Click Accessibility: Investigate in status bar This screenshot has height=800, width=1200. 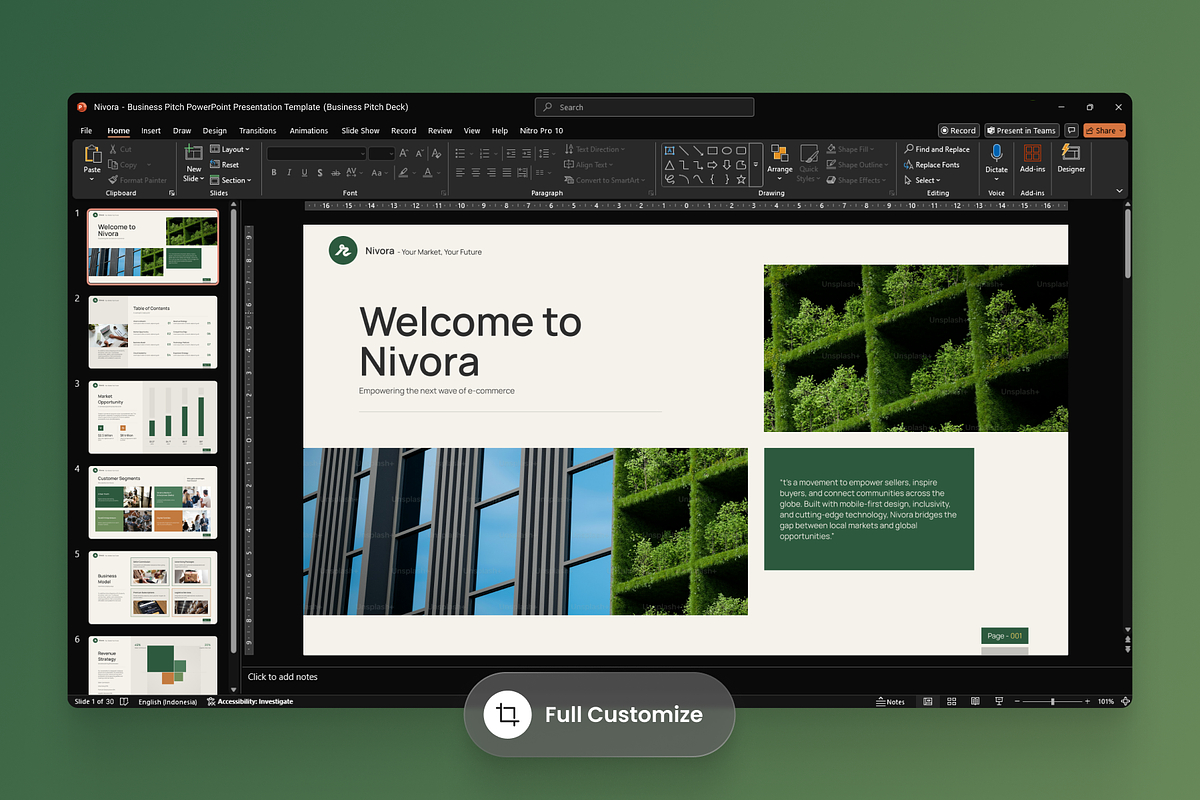pos(250,701)
